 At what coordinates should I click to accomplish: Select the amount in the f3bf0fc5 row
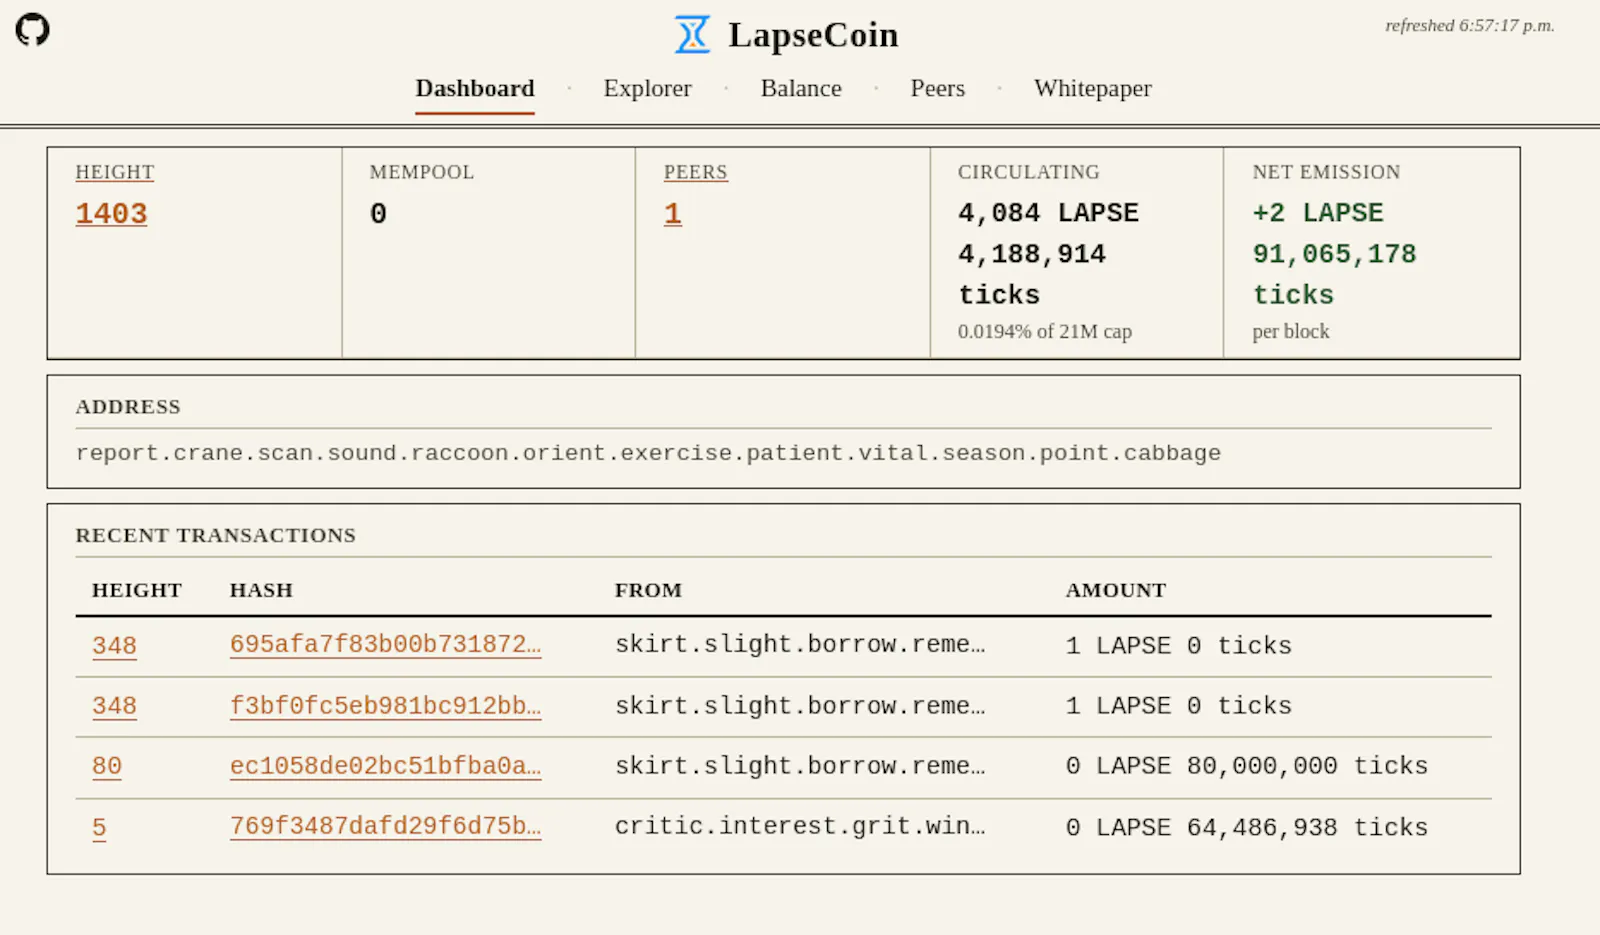1179,706
